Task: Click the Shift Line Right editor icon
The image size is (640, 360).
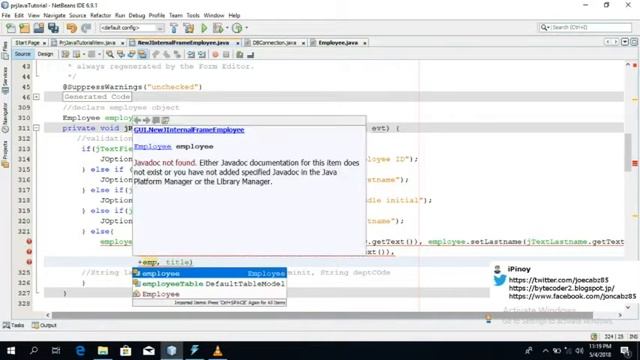Action: coord(202,54)
